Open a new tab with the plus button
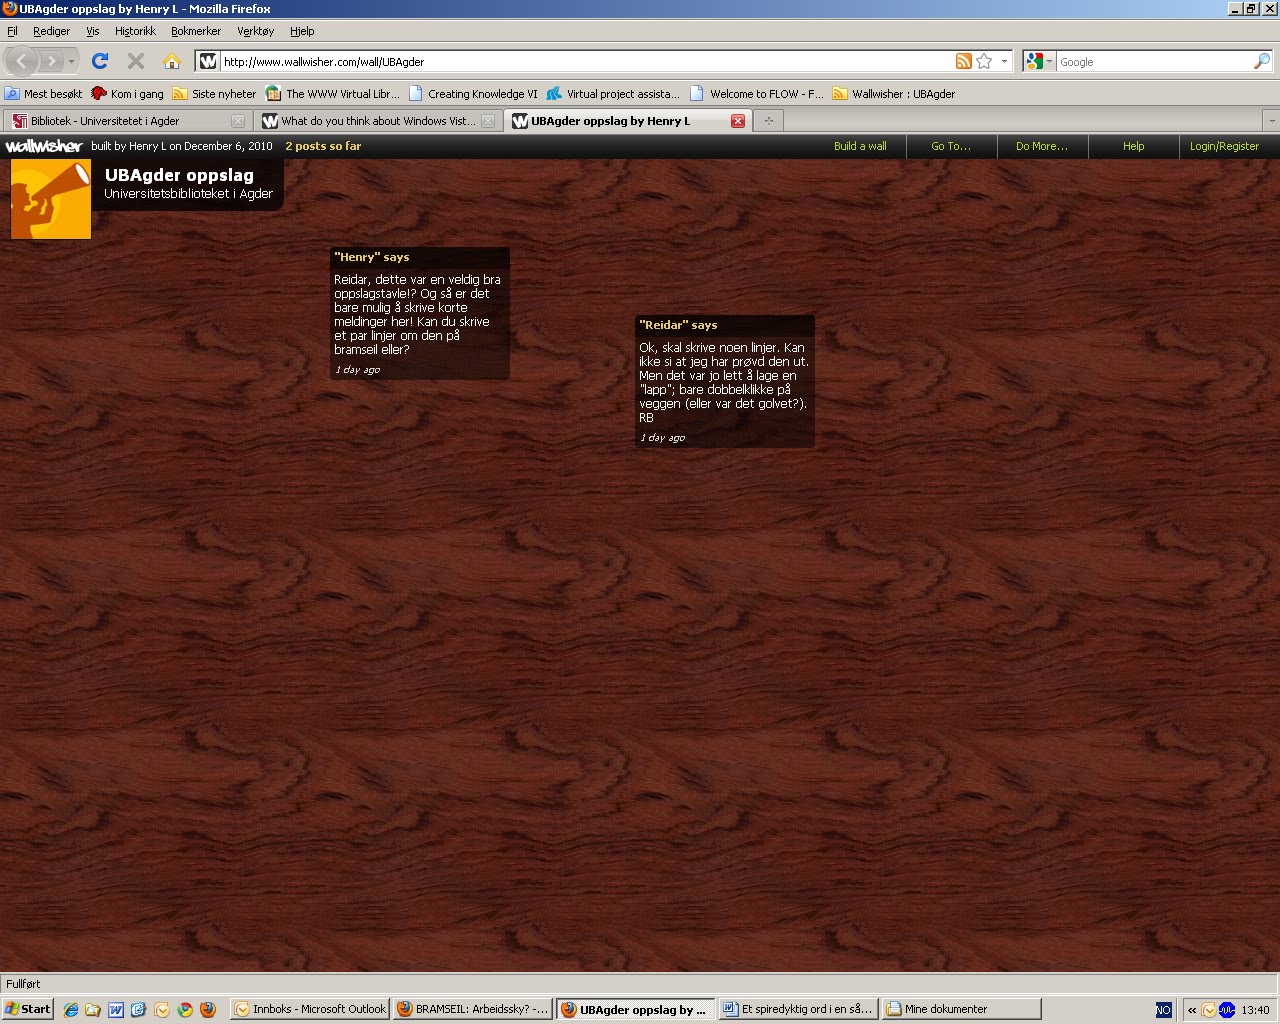 [x=769, y=121]
